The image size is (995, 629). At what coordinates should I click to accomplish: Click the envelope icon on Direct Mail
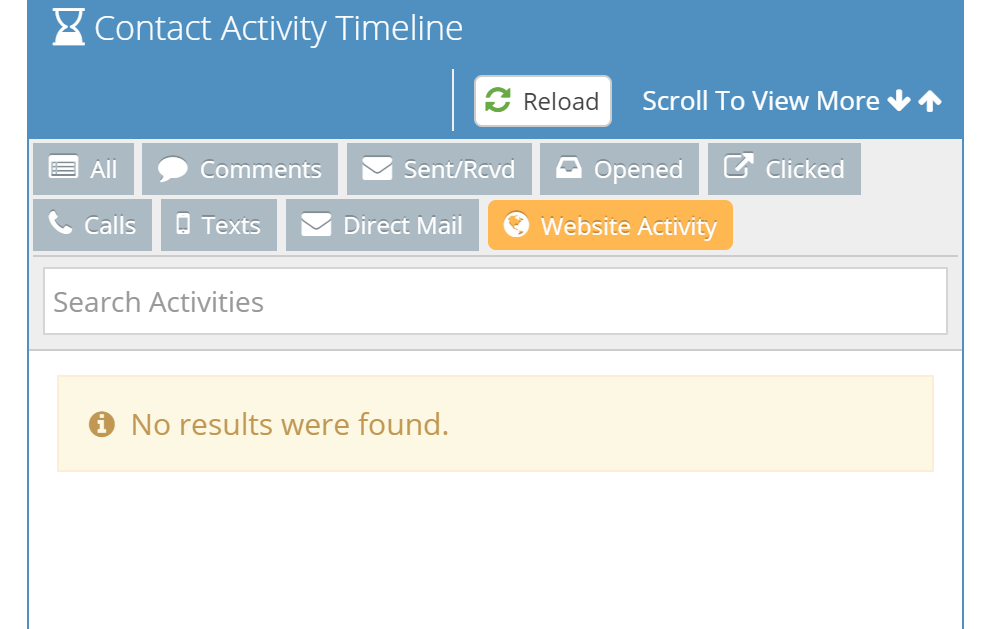tap(316, 225)
